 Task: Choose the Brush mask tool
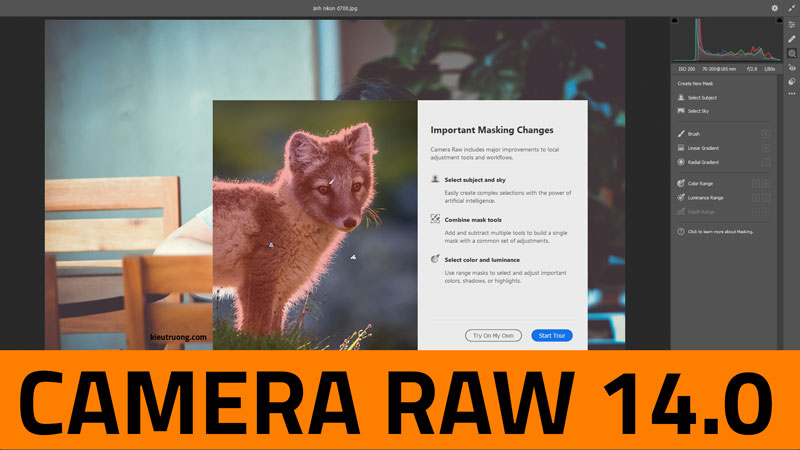pos(688,134)
